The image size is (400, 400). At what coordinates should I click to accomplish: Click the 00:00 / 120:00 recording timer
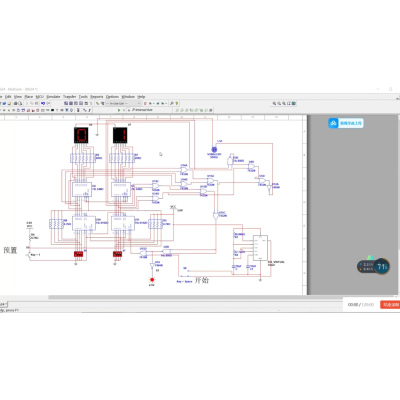tap(361, 305)
